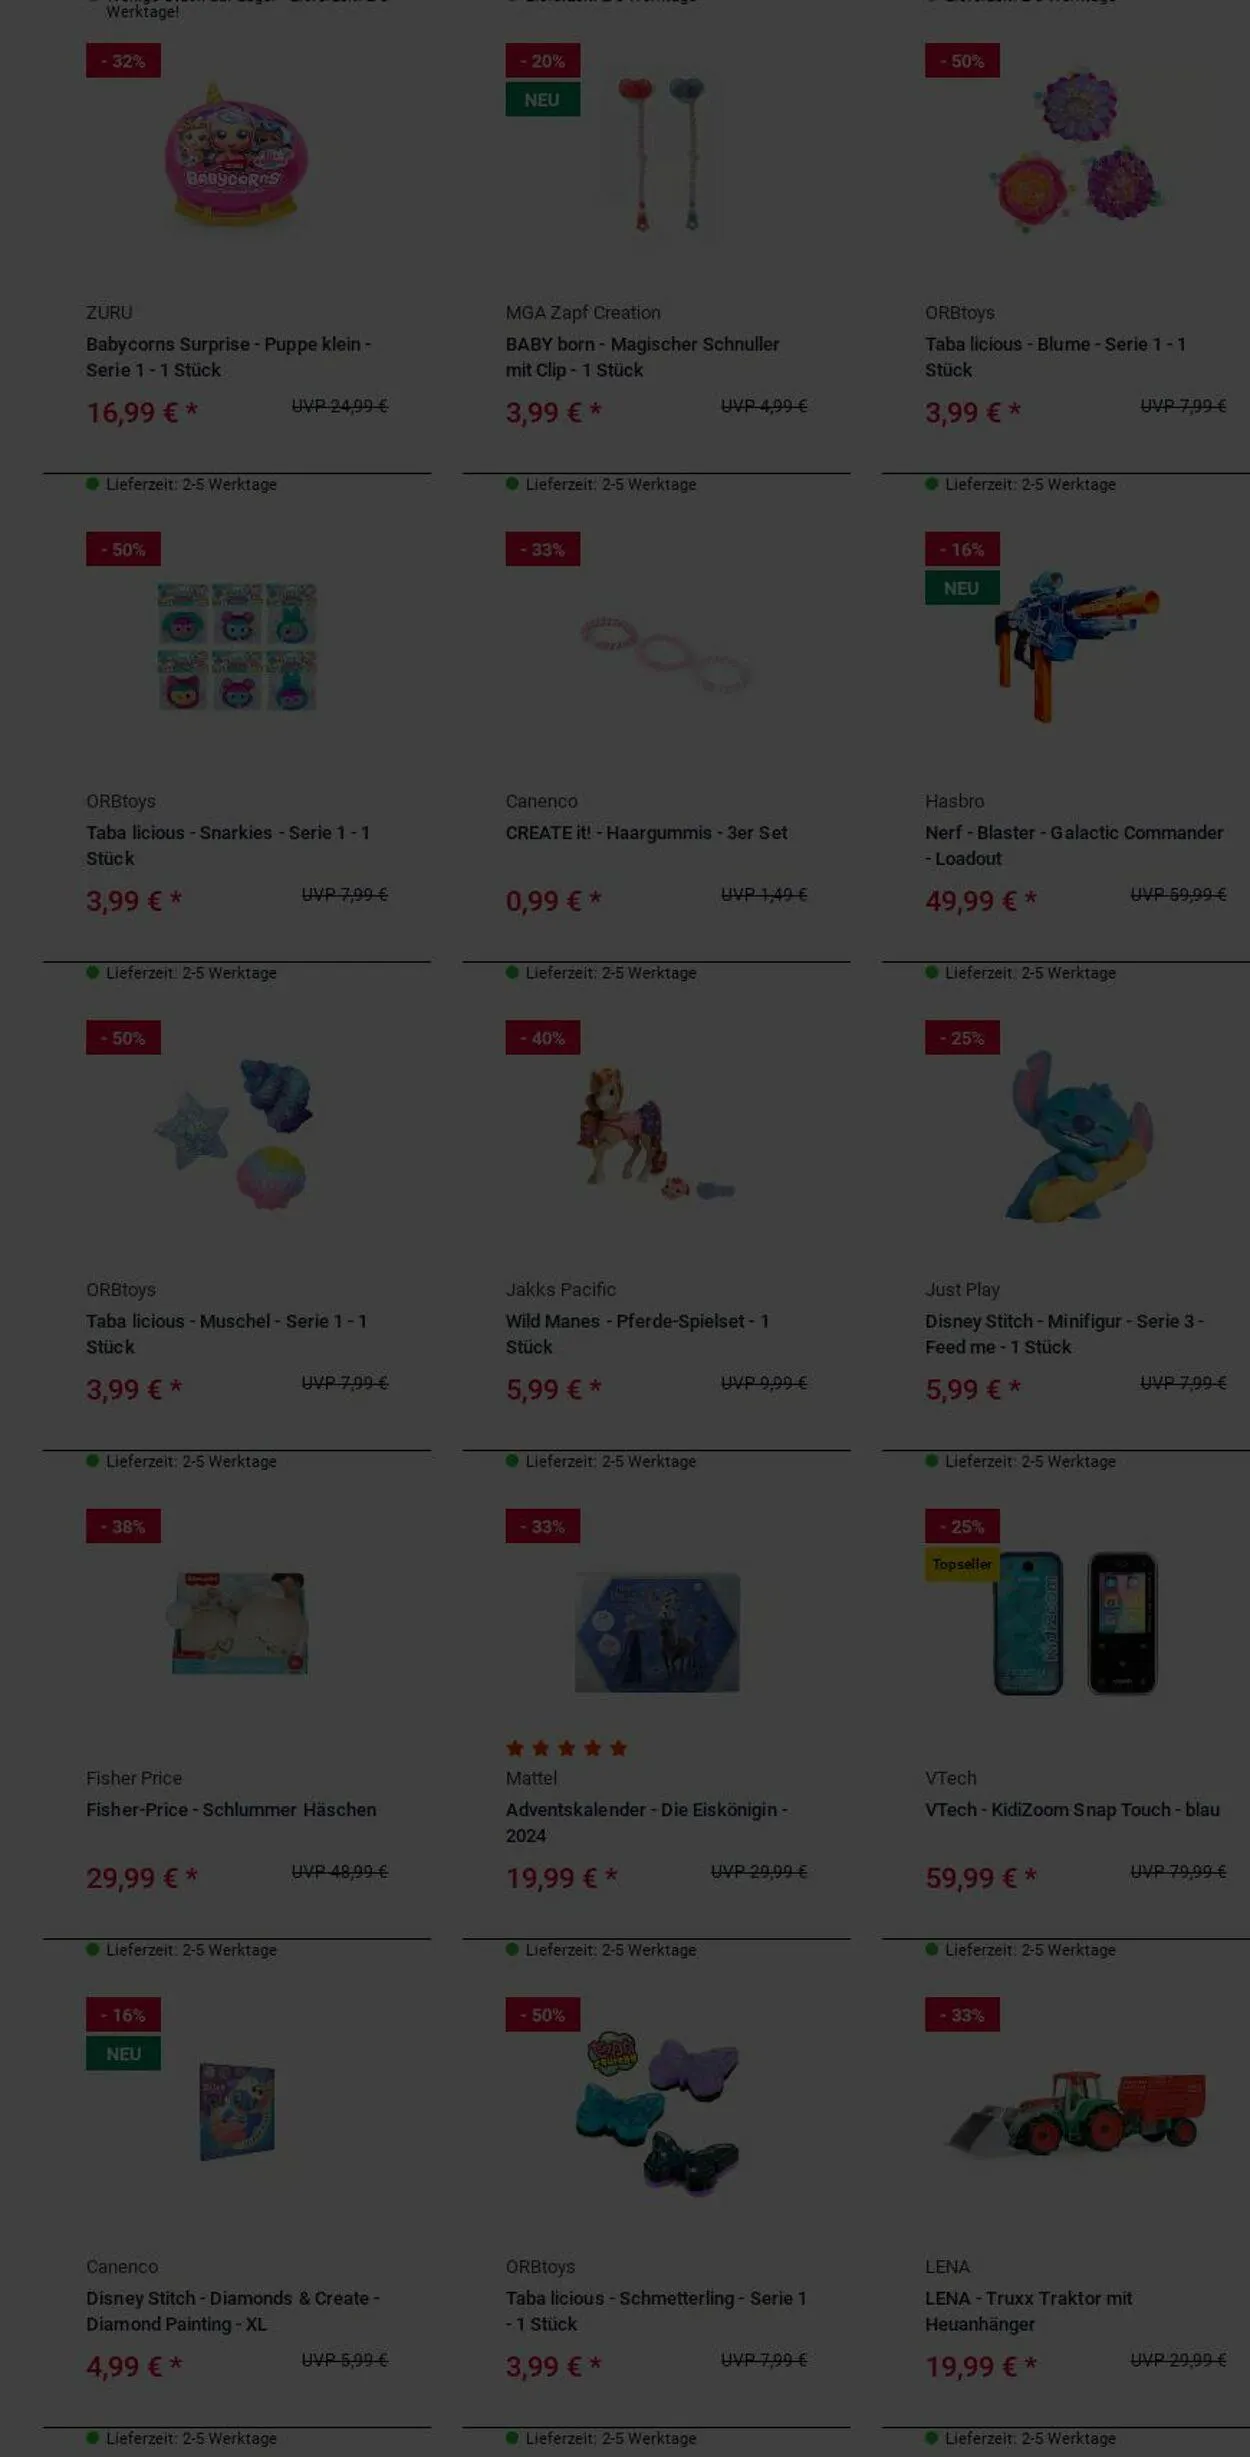Open Wild Manes Pferde-Spielset title link

click(x=637, y=1334)
